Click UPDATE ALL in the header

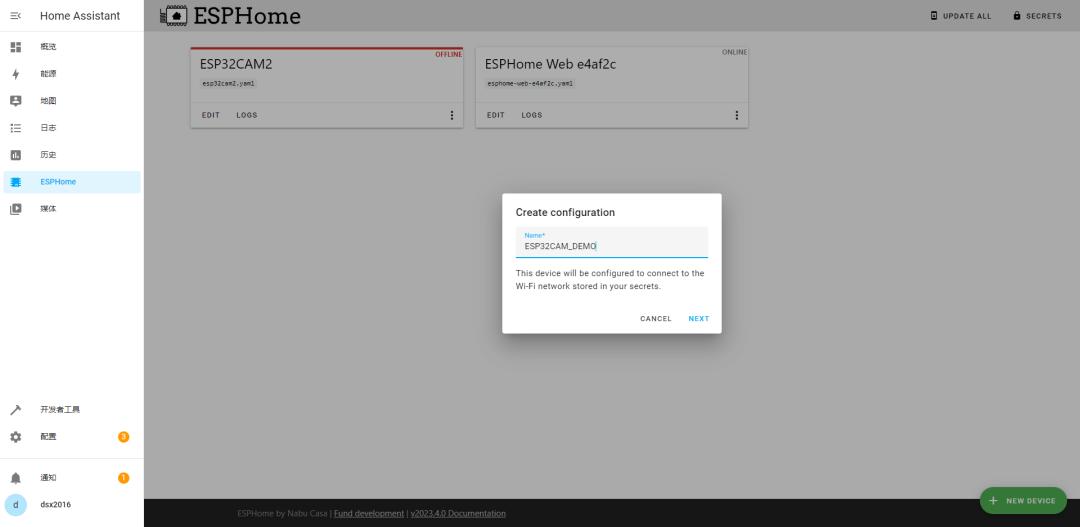click(x=961, y=16)
